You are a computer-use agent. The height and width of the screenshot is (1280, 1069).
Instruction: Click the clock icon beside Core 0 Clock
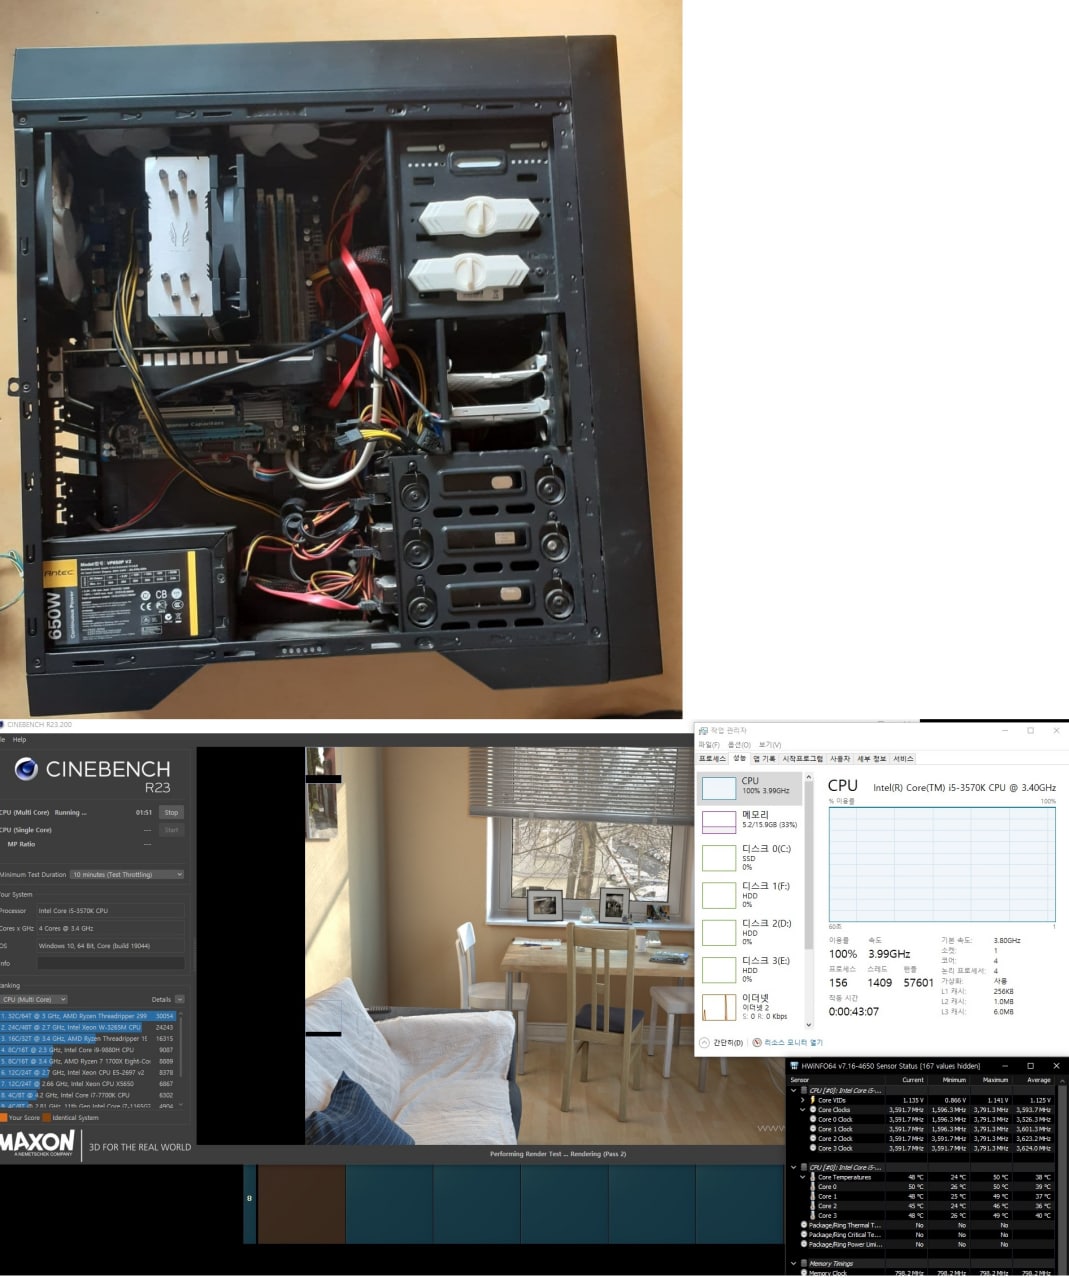point(813,1119)
